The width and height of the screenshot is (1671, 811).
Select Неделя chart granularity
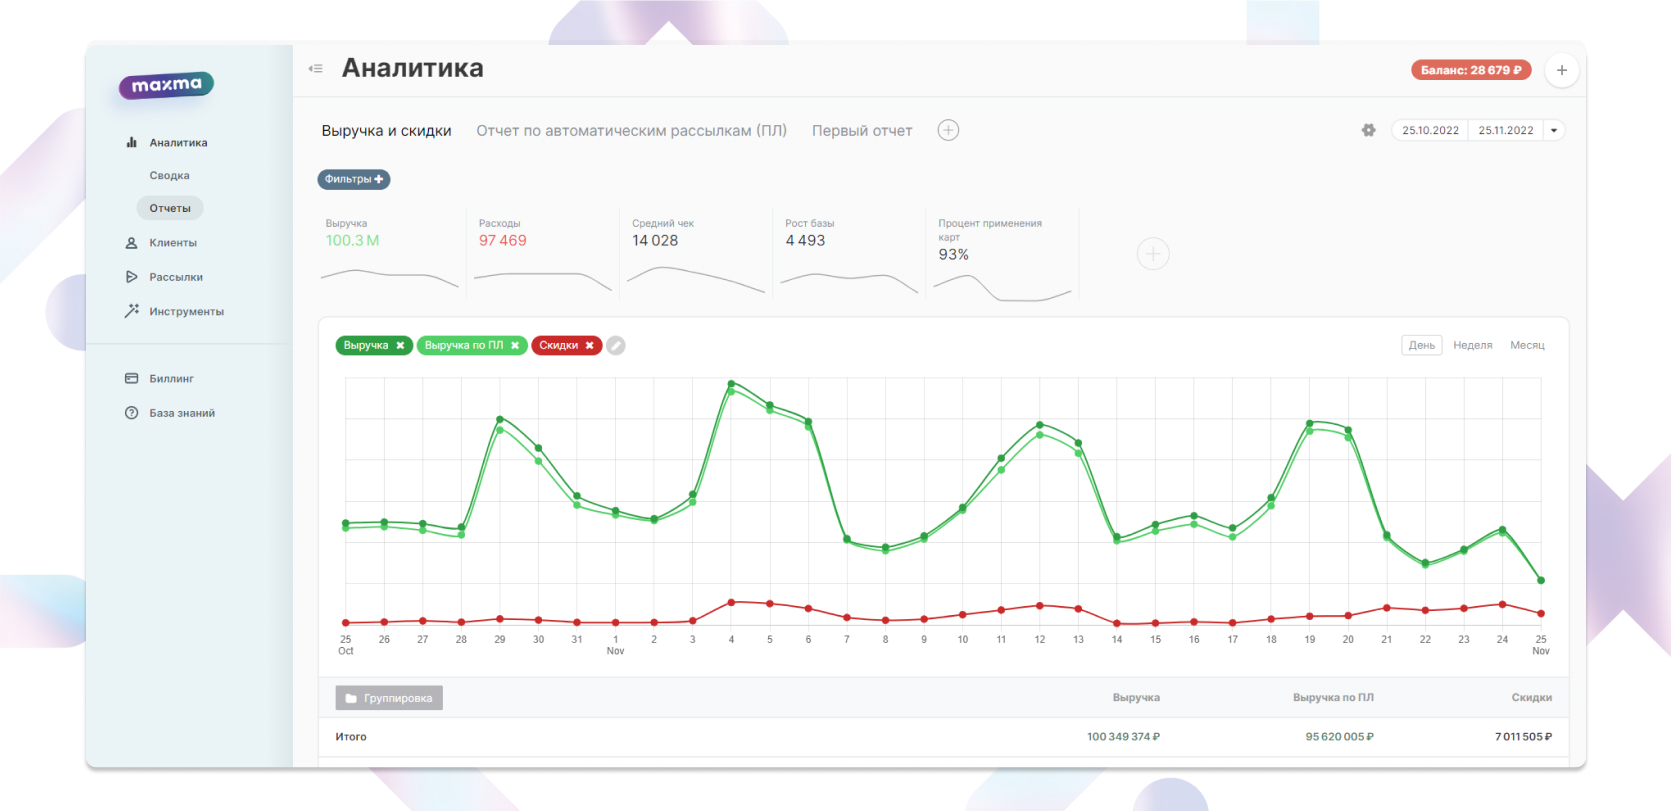click(x=1472, y=345)
